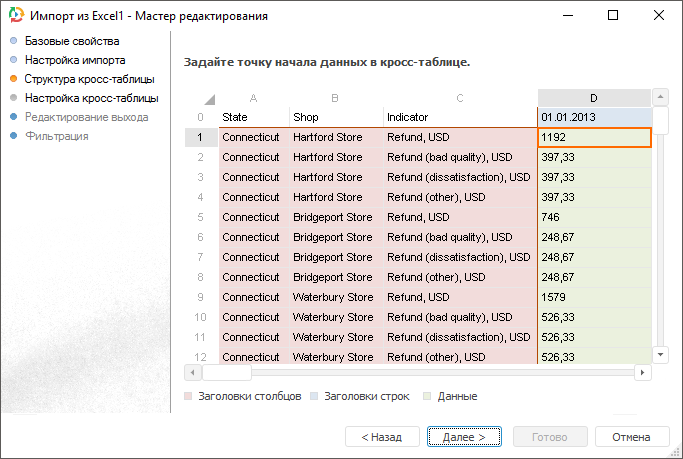Click the horizontal scrollbar right arrow
The width and height of the screenshot is (683, 459).
tap(643, 373)
